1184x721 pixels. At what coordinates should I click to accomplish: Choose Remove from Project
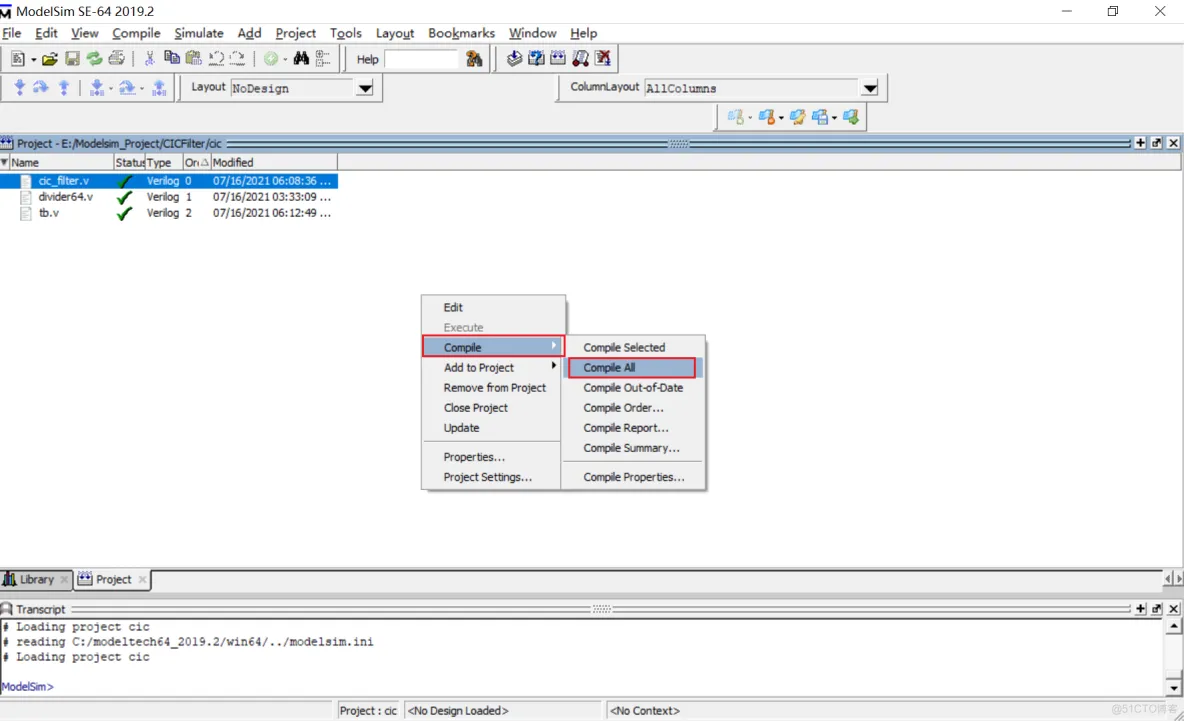tap(495, 387)
